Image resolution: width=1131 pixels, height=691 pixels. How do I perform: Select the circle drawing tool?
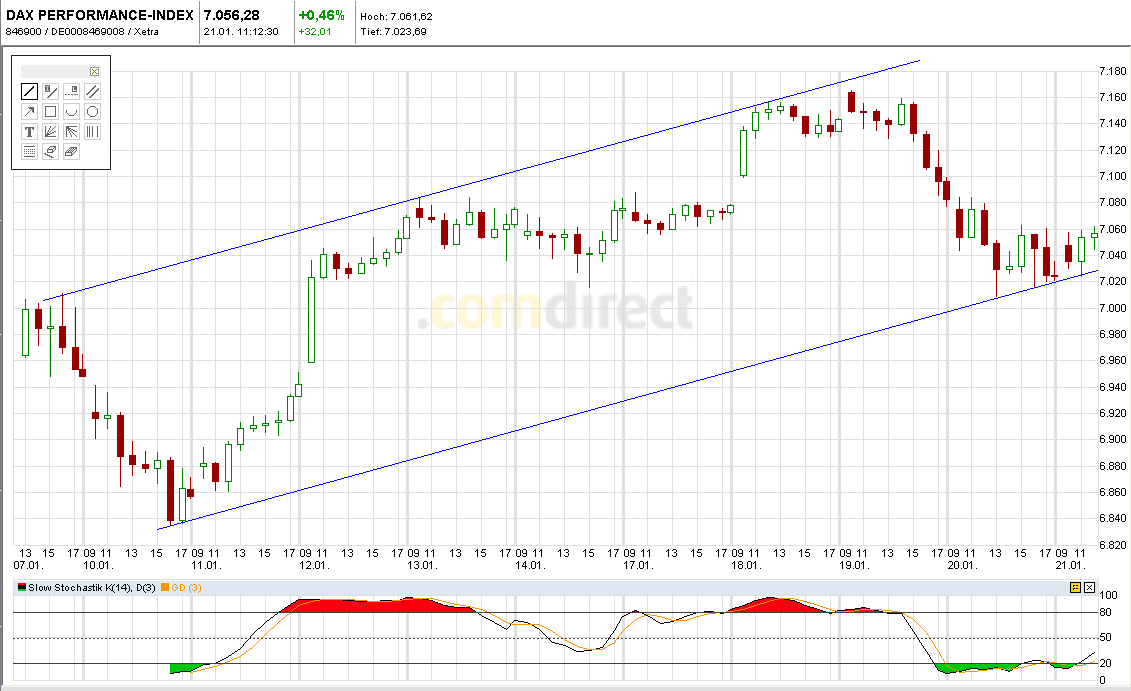coord(91,111)
